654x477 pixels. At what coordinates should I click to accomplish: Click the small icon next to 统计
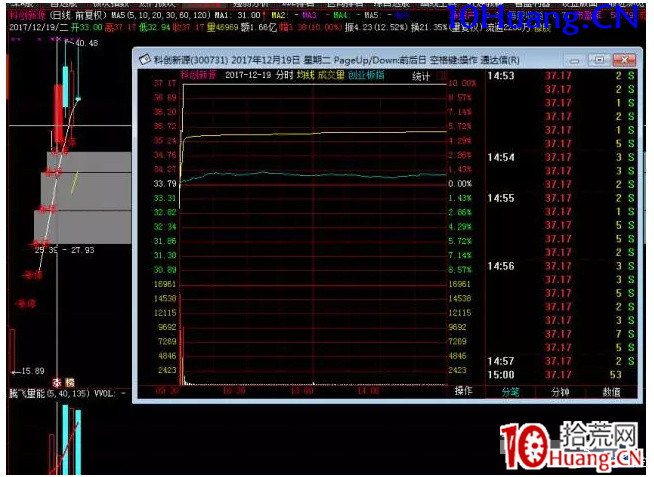click(x=441, y=76)
